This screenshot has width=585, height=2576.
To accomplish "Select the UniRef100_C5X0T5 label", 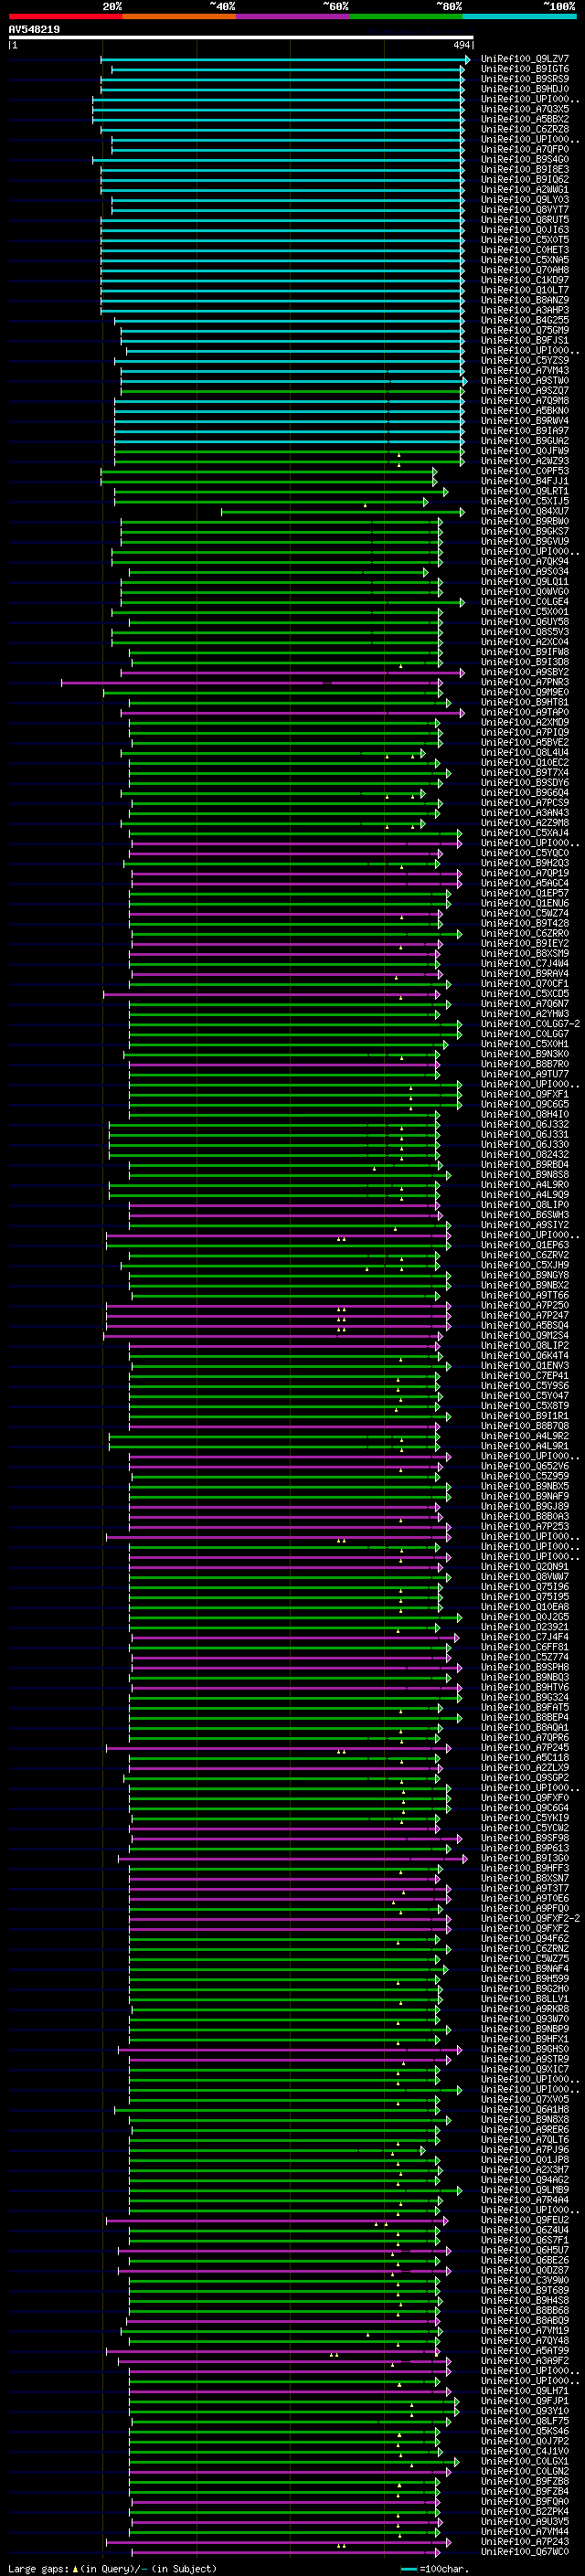I will click(x=525, y=240).
